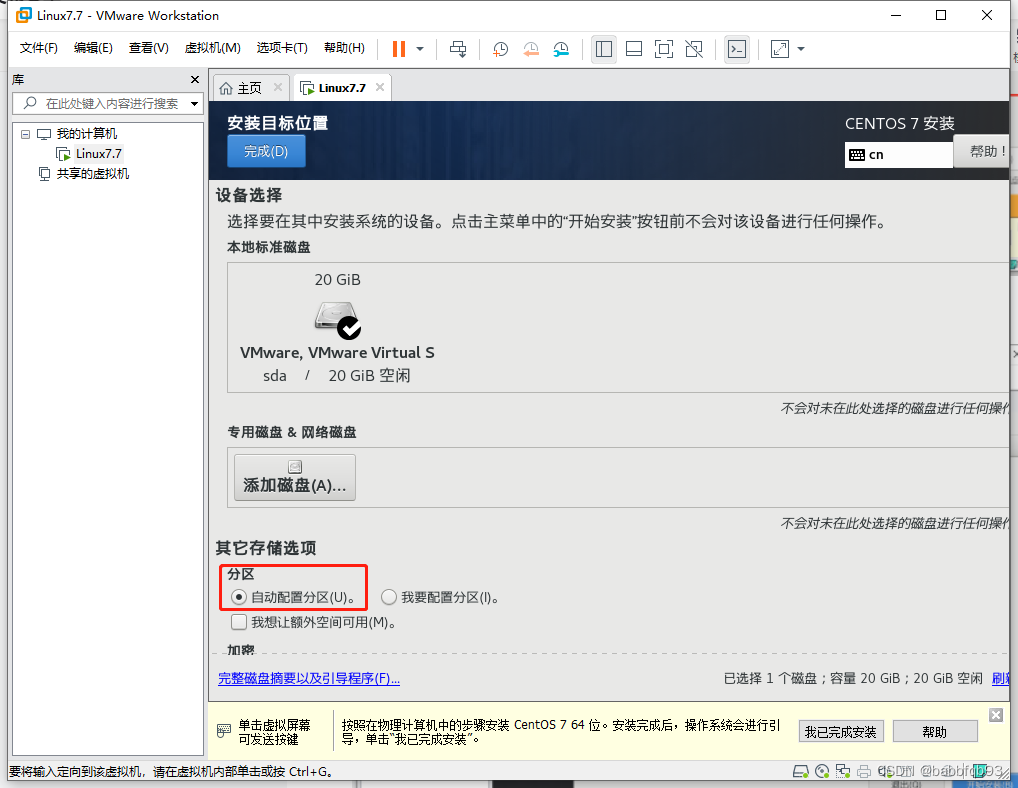Switch to Unity mode icon
The width and height of the screenshot is (1018, 788).
point(694,49)
